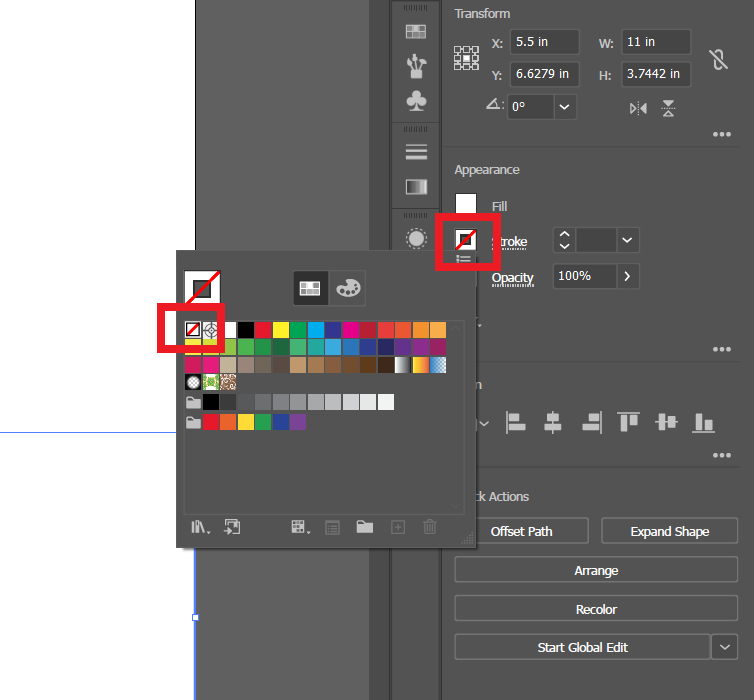Toggle Constrain Width and Height Proportions link
This screenshot has height=700, width=754.
point(718,60)
